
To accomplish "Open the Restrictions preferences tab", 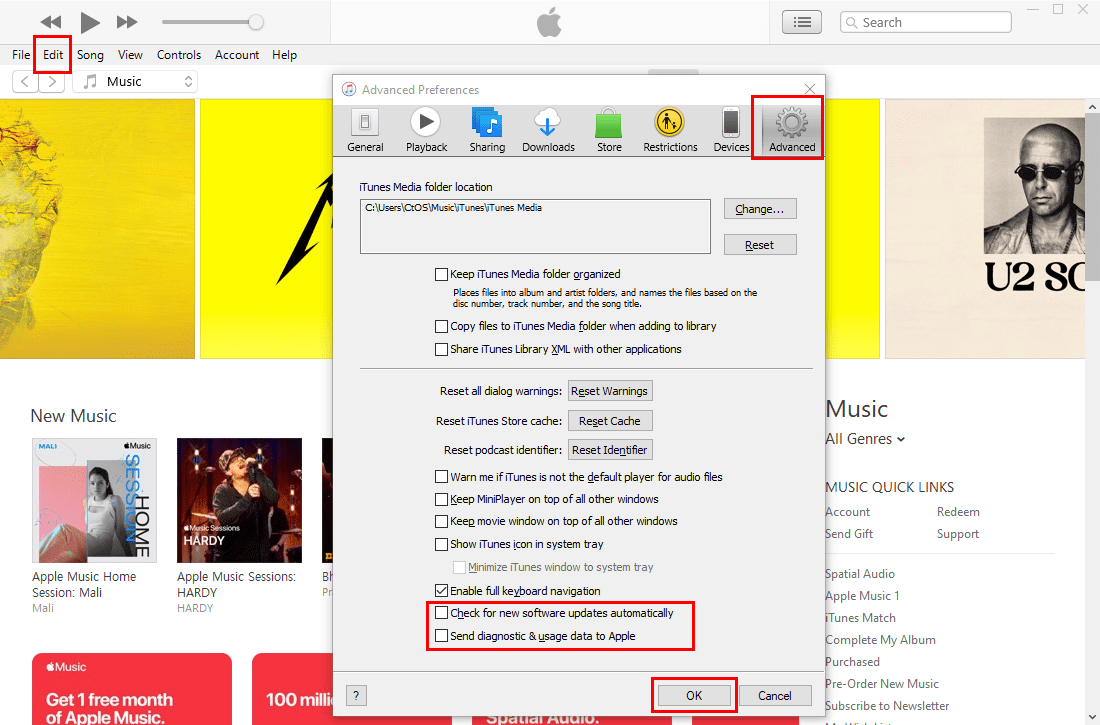I will point(670,131).
